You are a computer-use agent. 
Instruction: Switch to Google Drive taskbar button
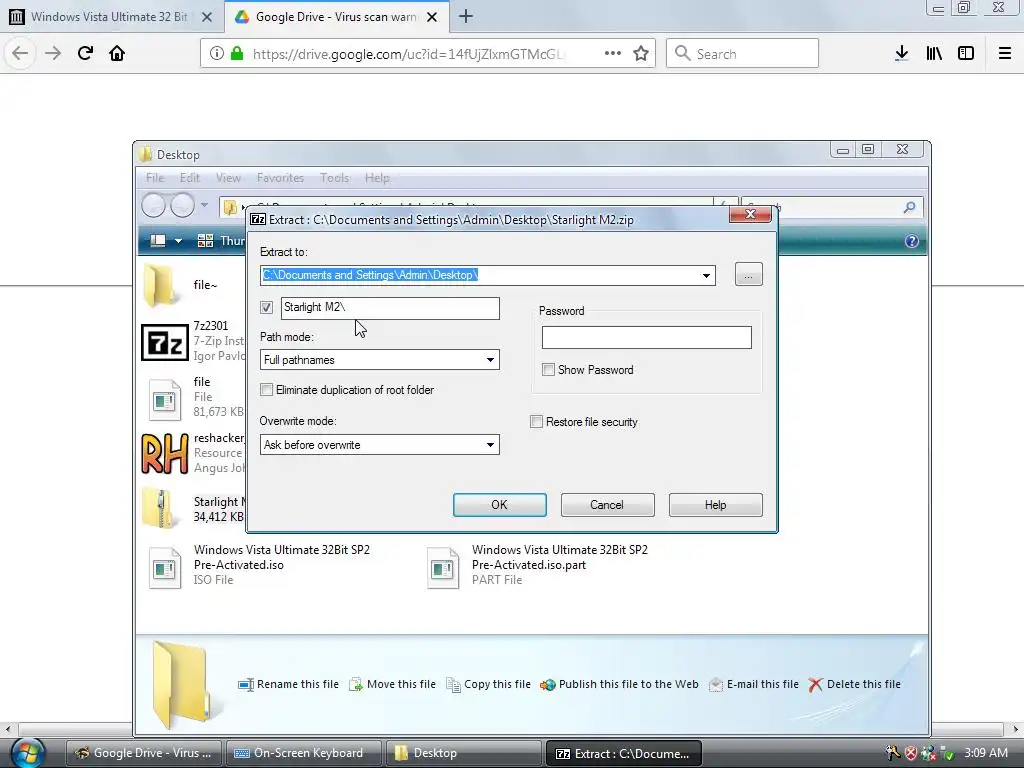(144, 753)
